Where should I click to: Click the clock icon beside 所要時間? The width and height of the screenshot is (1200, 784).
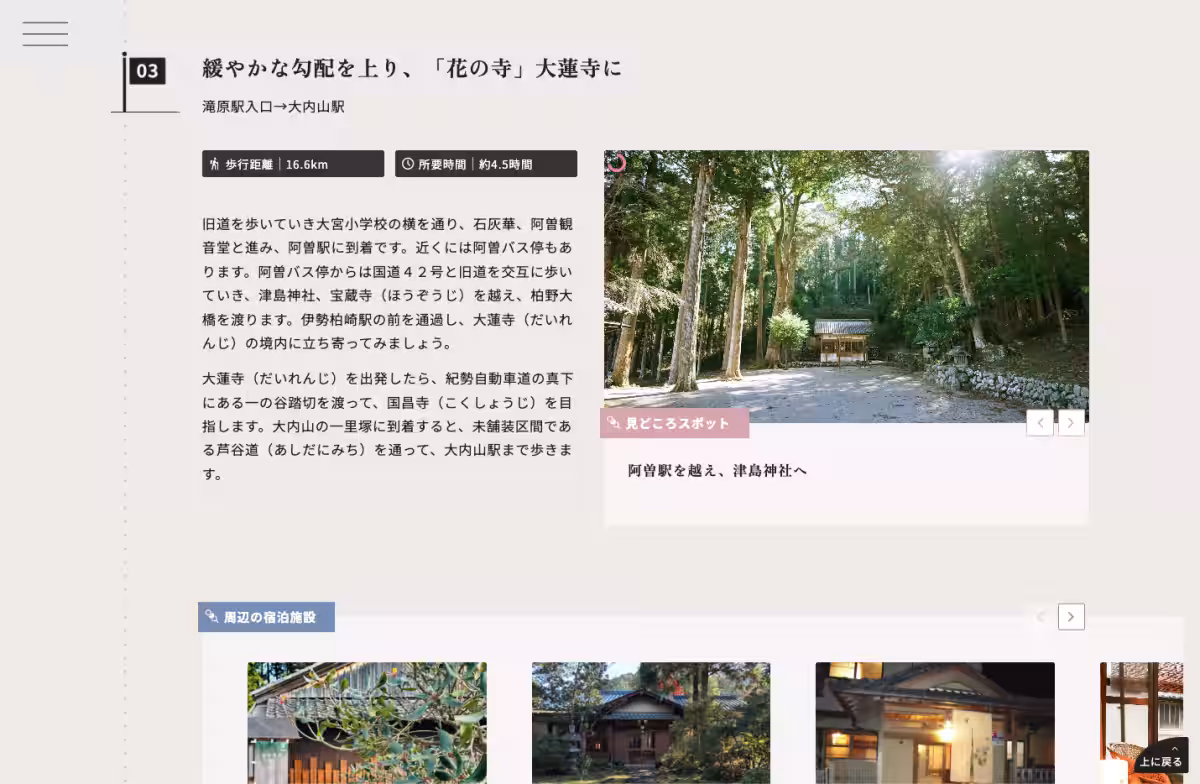tap(407, 164)
